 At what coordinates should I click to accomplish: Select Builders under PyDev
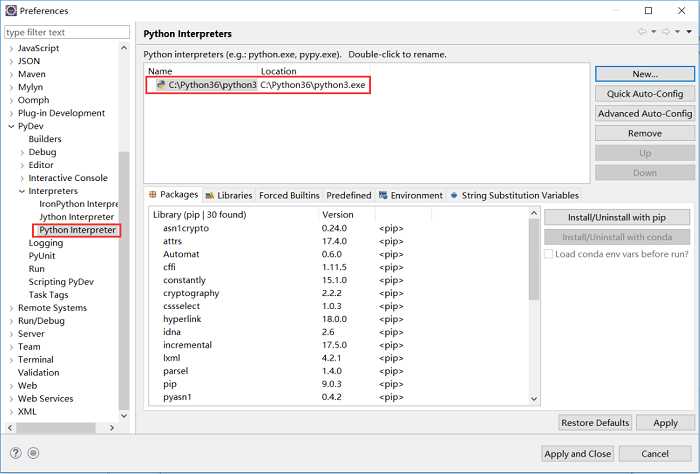pos(45,139)
